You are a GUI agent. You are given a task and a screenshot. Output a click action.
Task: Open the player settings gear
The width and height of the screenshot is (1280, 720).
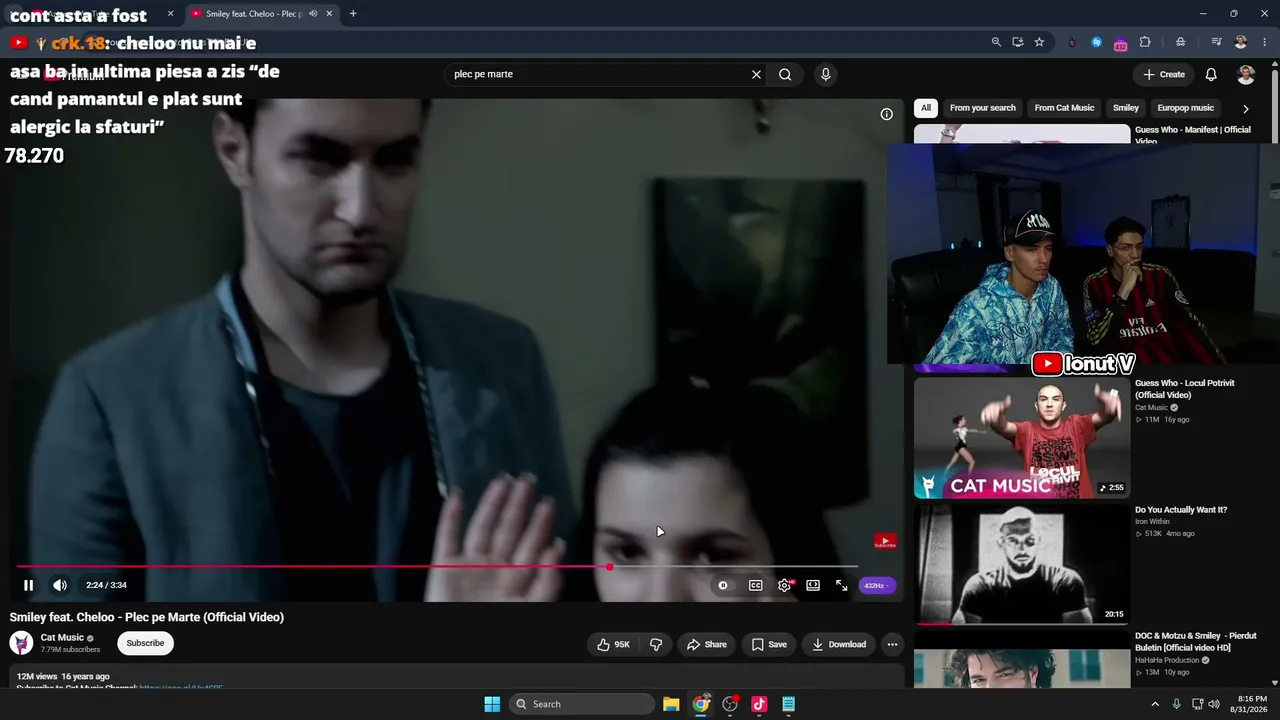pos(785,585)
